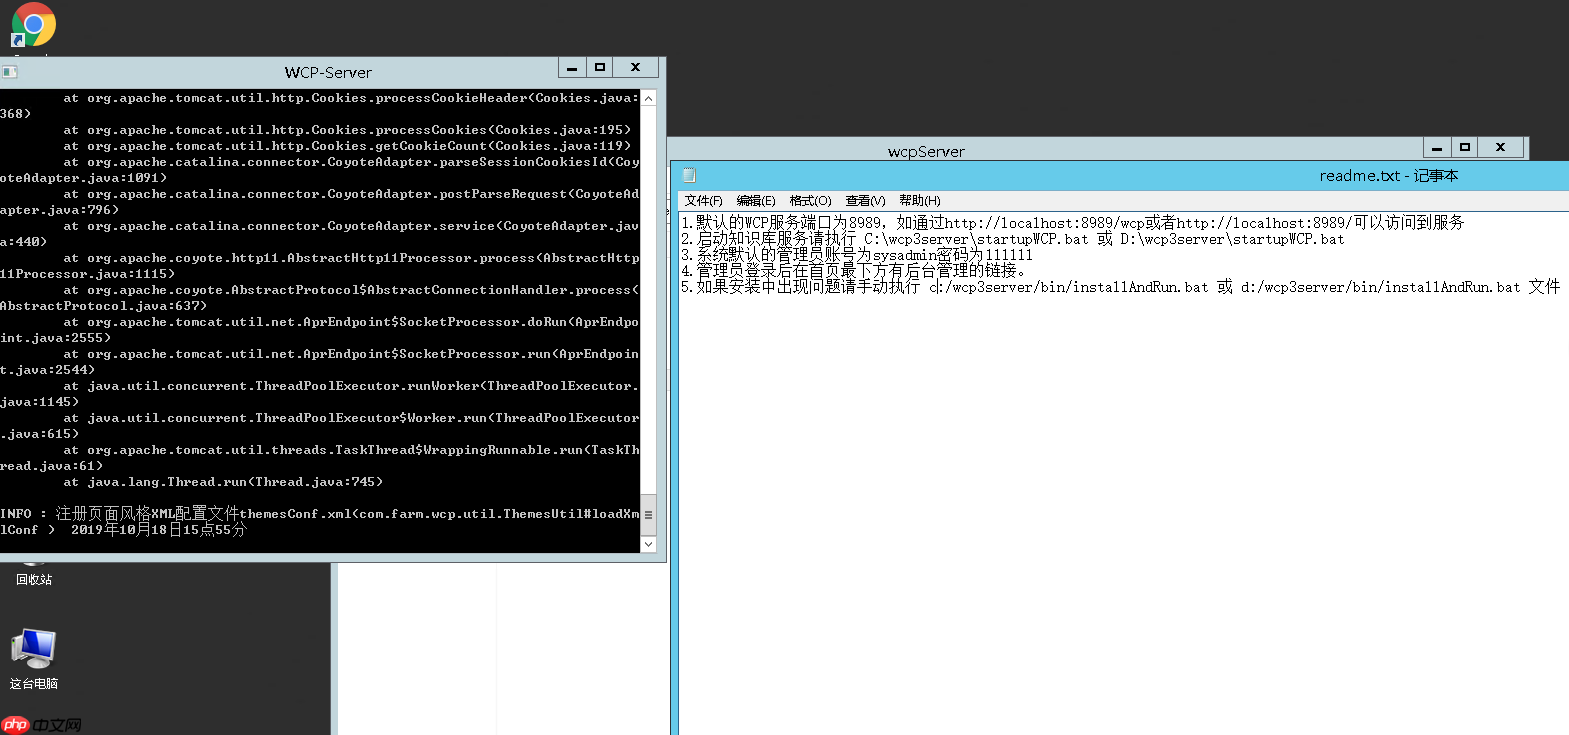Select the 这台电脑 (This PC) desktop icon
This screenshot has height=735, width=1569.
34,658
